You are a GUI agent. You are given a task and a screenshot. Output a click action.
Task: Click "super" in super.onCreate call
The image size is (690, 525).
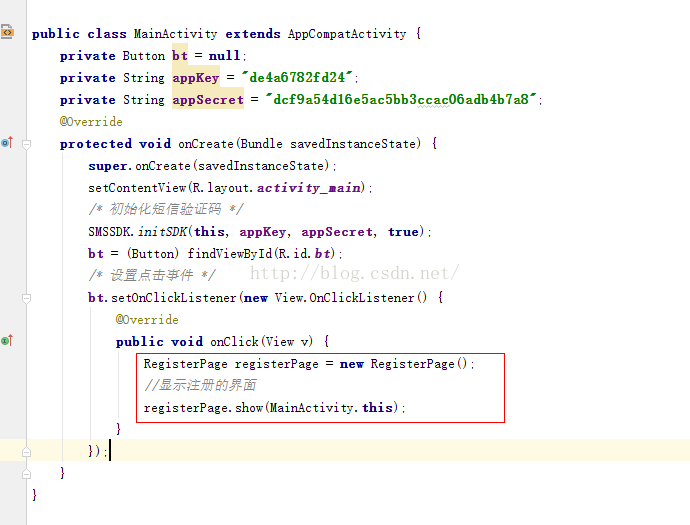tap(107, 166)
